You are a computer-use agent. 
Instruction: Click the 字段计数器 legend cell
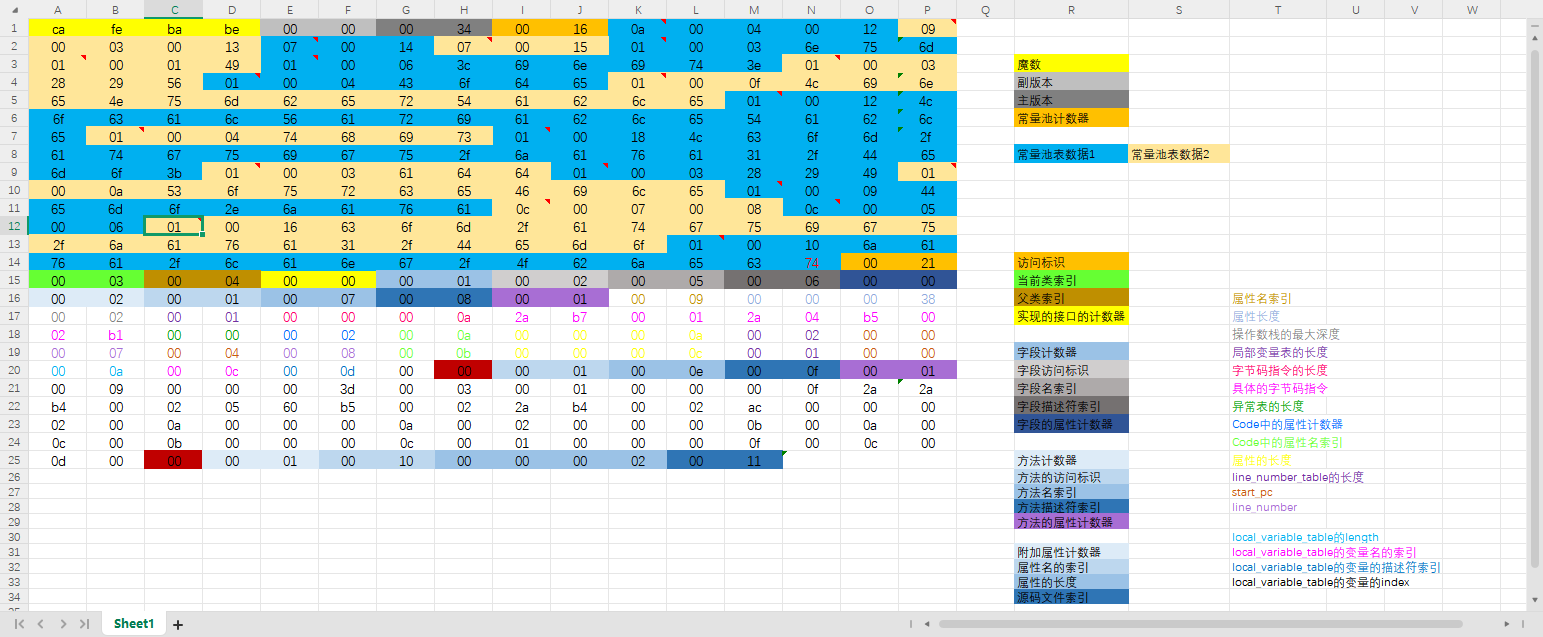(x=1071, y=353)
